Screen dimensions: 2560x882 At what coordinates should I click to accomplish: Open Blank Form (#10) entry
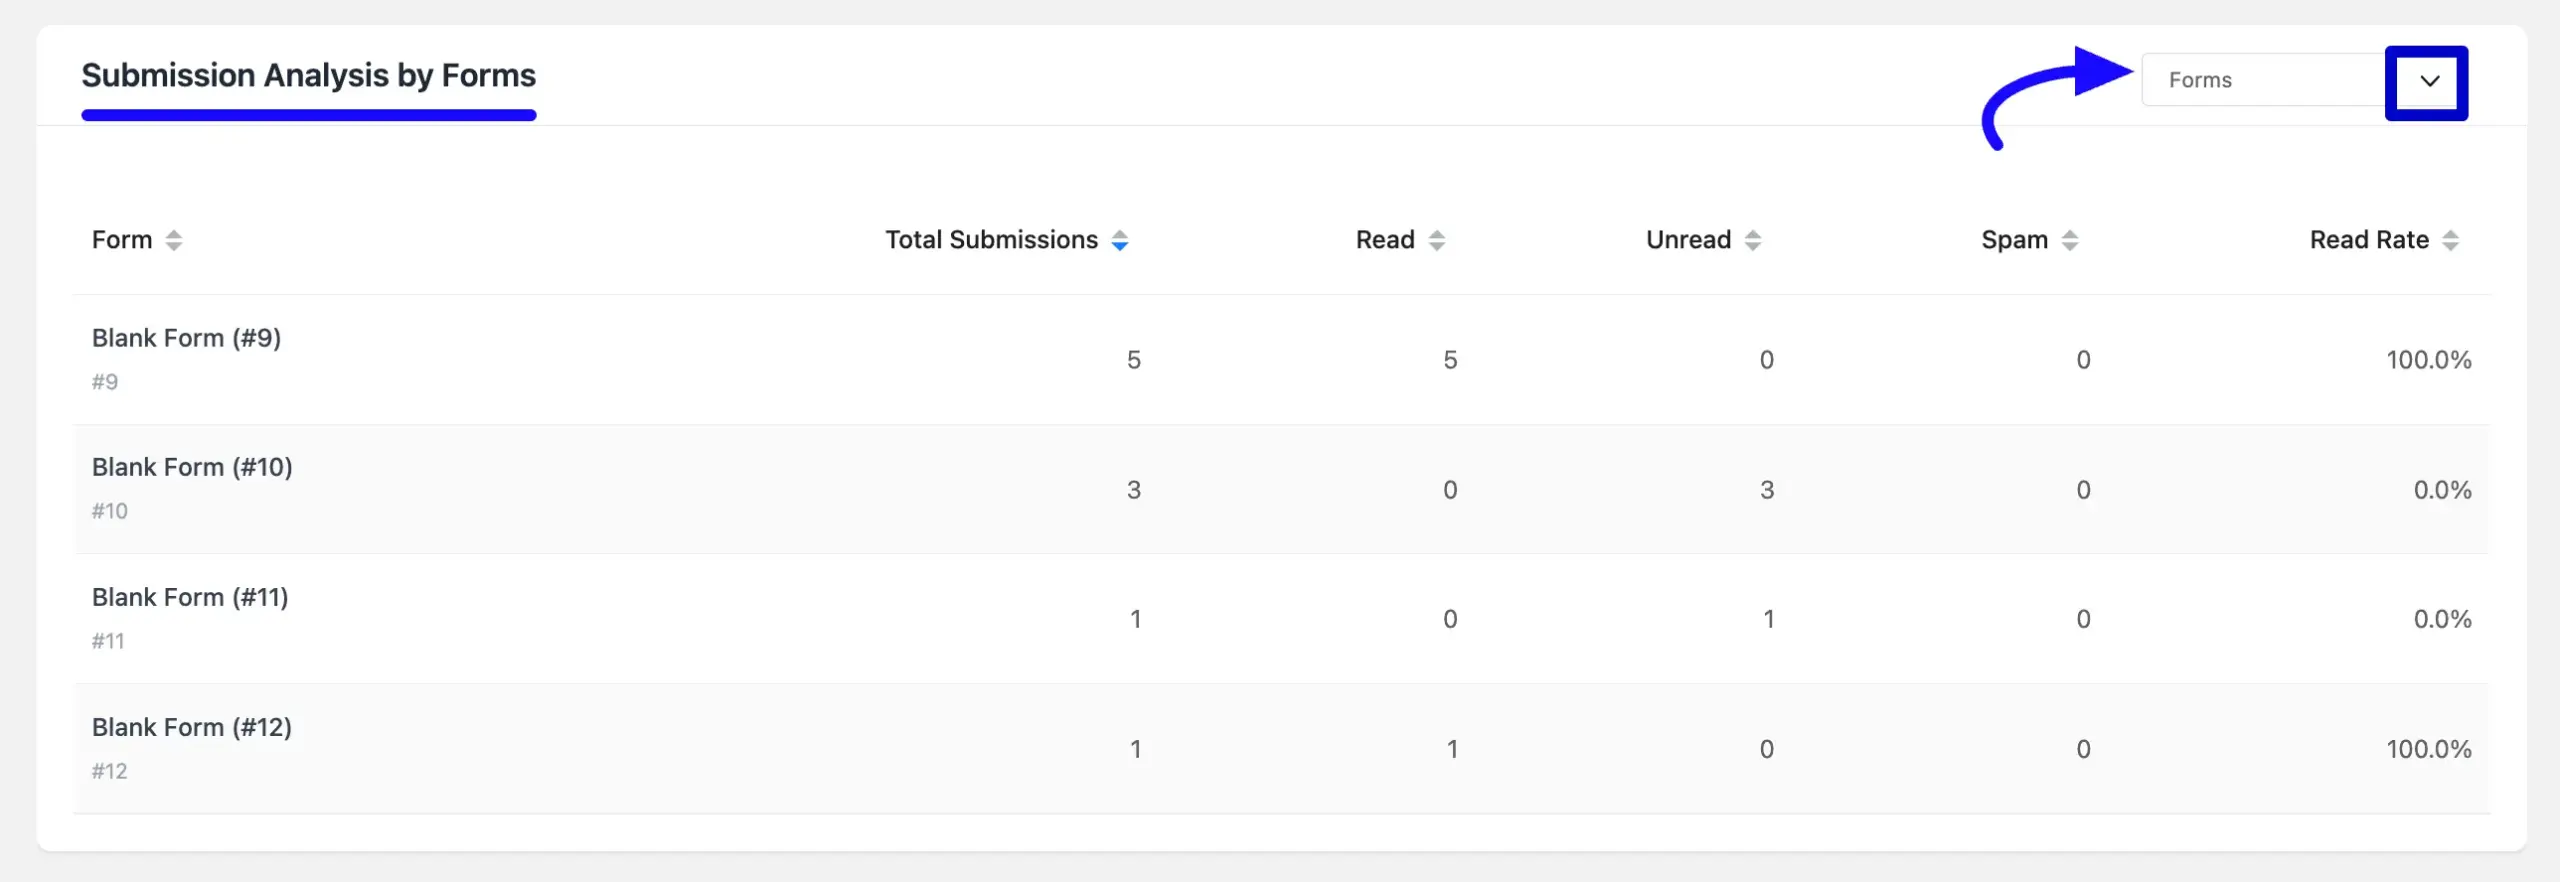(192, 467)
